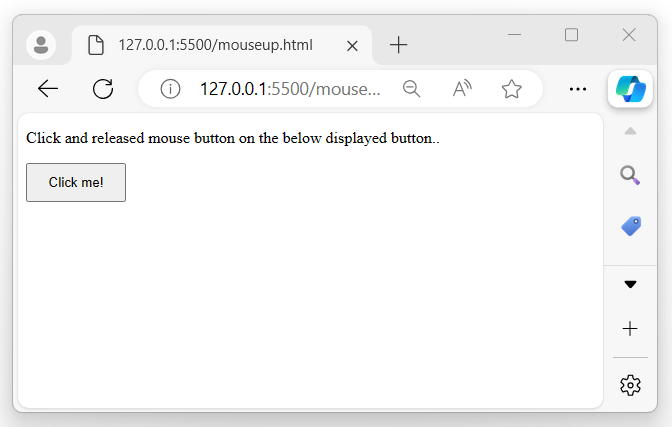Image resolution: width=672 pixels, height=427 pixels.
Task: Open sidebar settings gear
Action: click(630, 384)
